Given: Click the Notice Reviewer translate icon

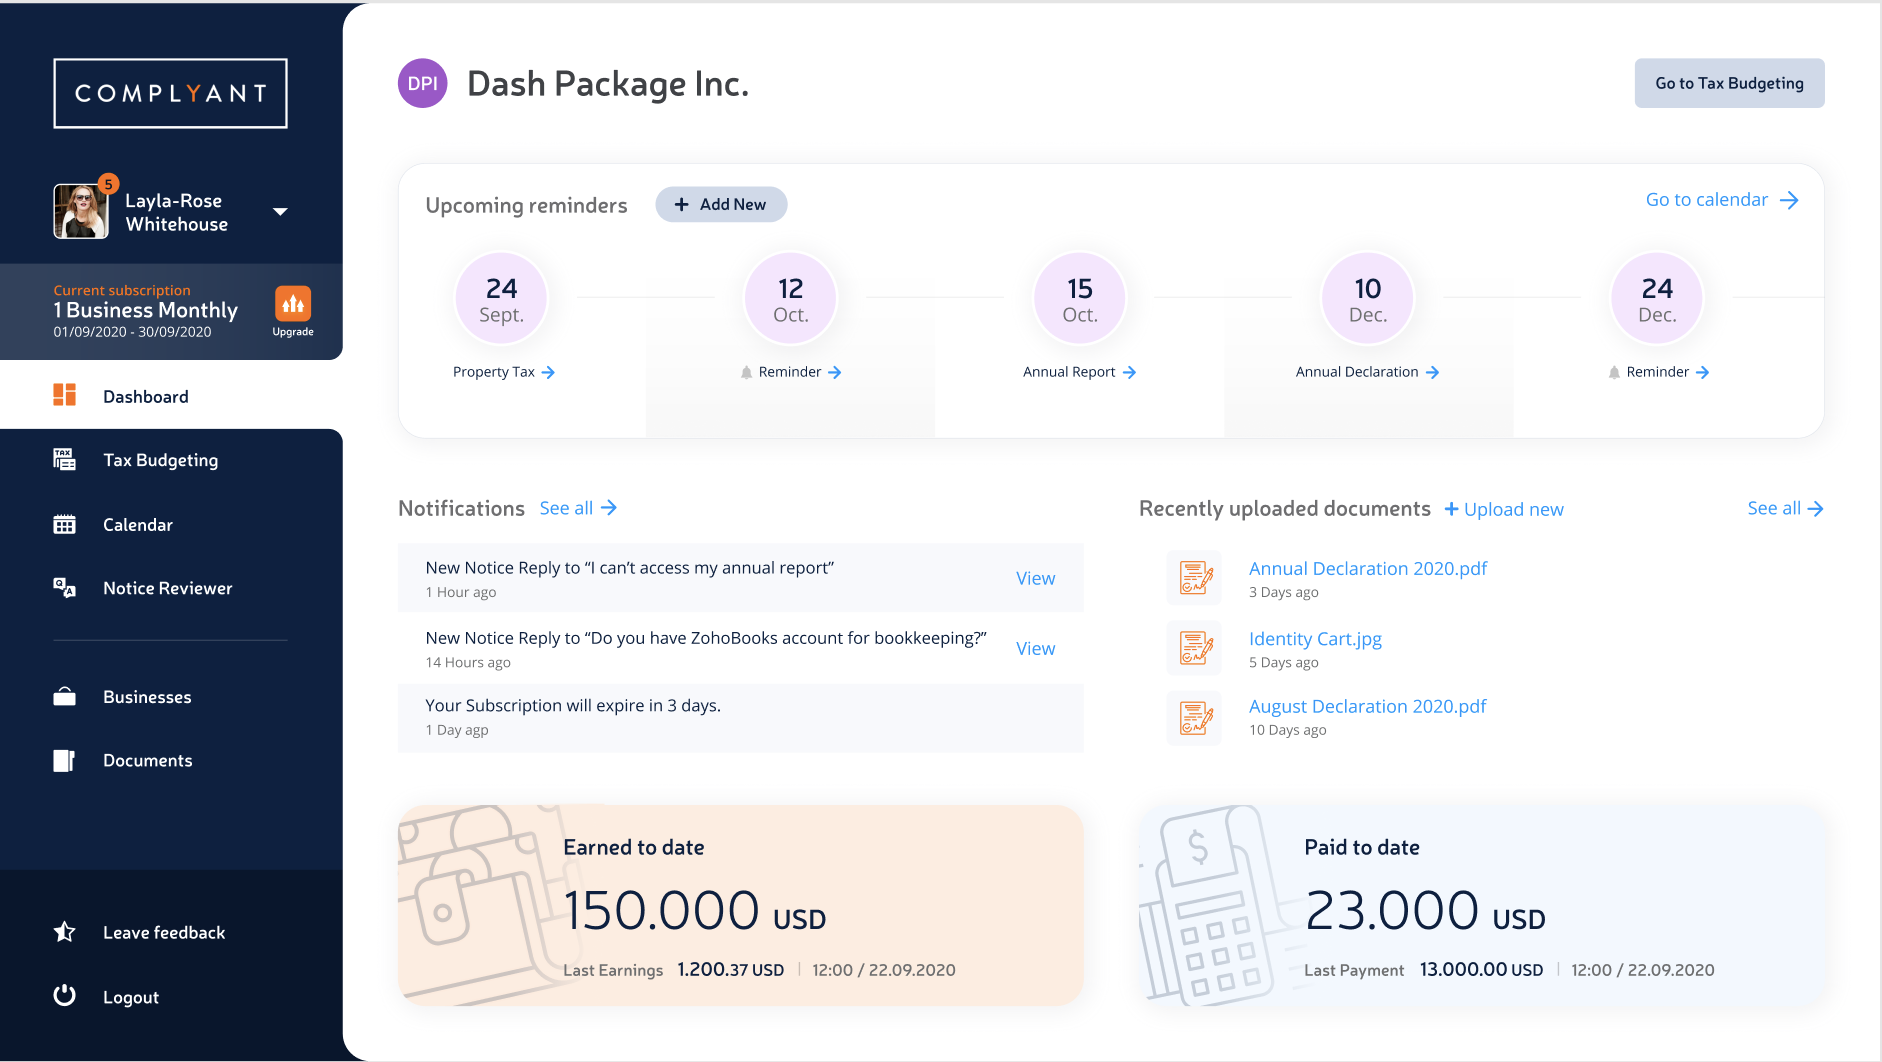Looking at the screenshot, I should [x=64, y=588].
